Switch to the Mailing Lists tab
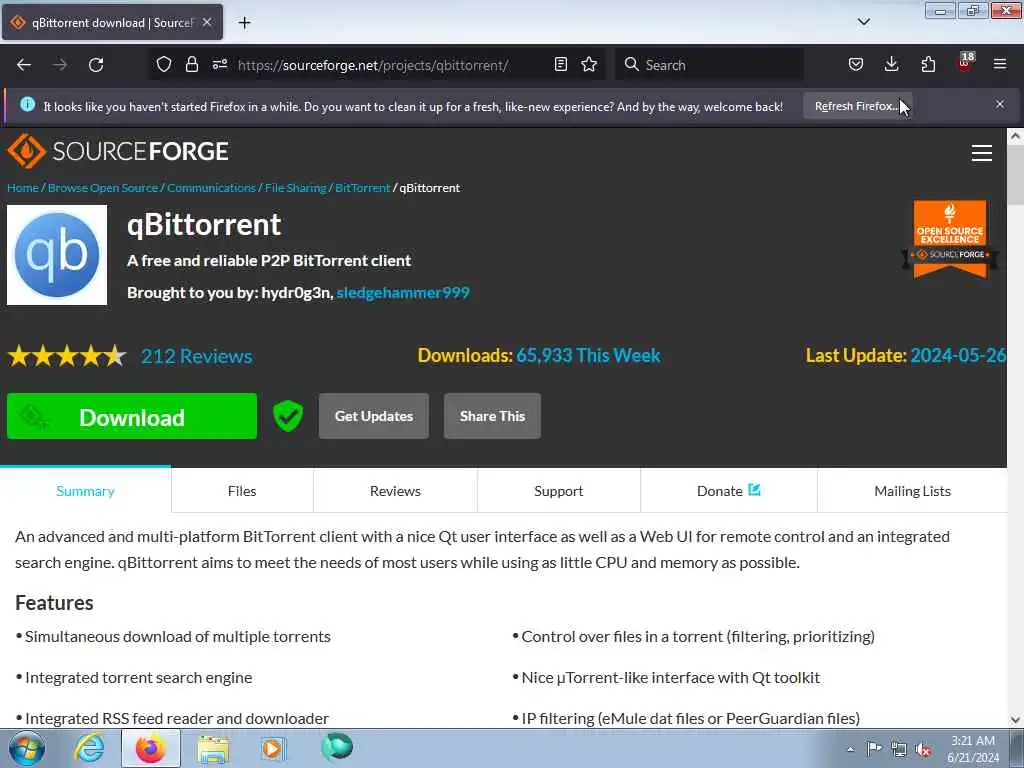1024x768 pixels. pyautogui.click(x=912, y=491)
